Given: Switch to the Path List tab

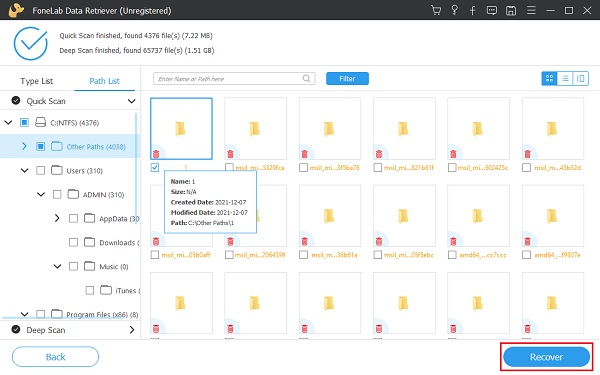Looking at the screenshot, I should [104, 81].
